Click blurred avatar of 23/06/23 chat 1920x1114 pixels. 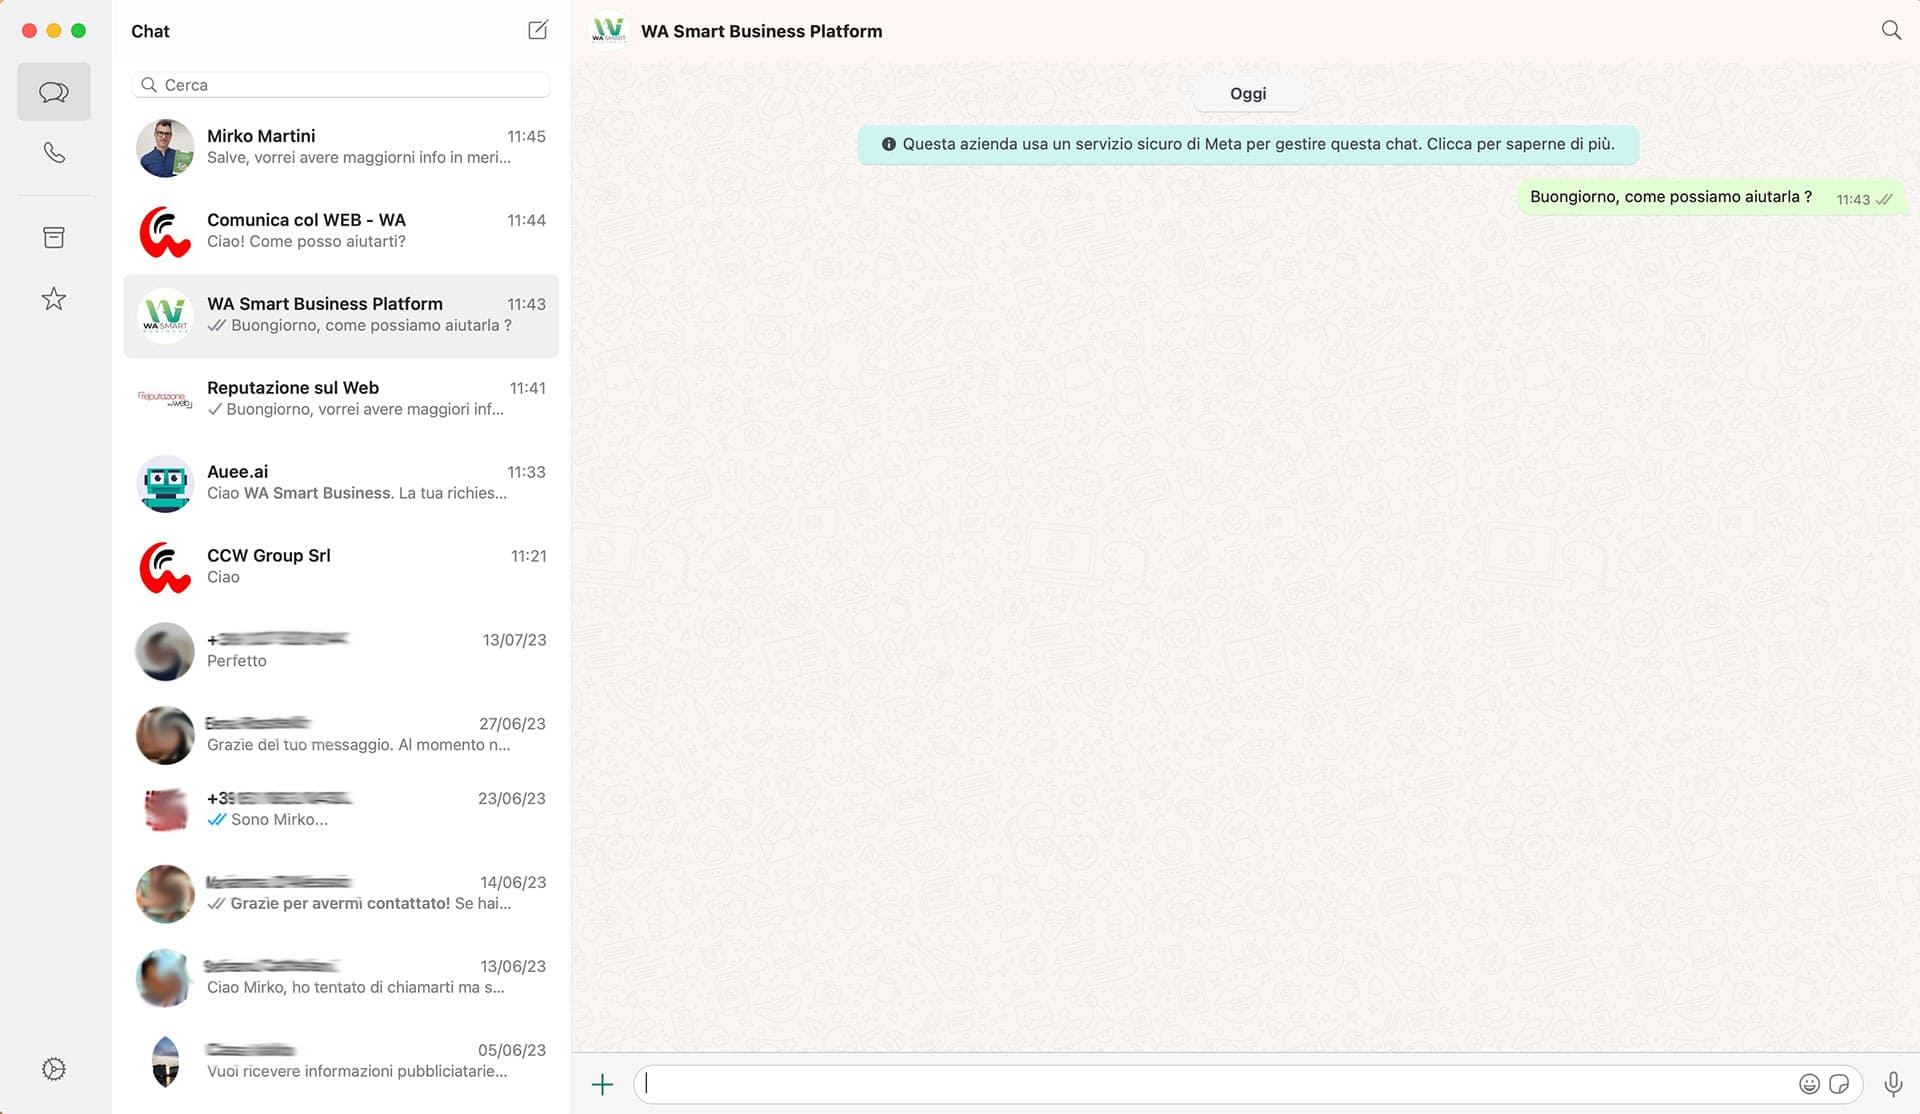tap(165, 810)
